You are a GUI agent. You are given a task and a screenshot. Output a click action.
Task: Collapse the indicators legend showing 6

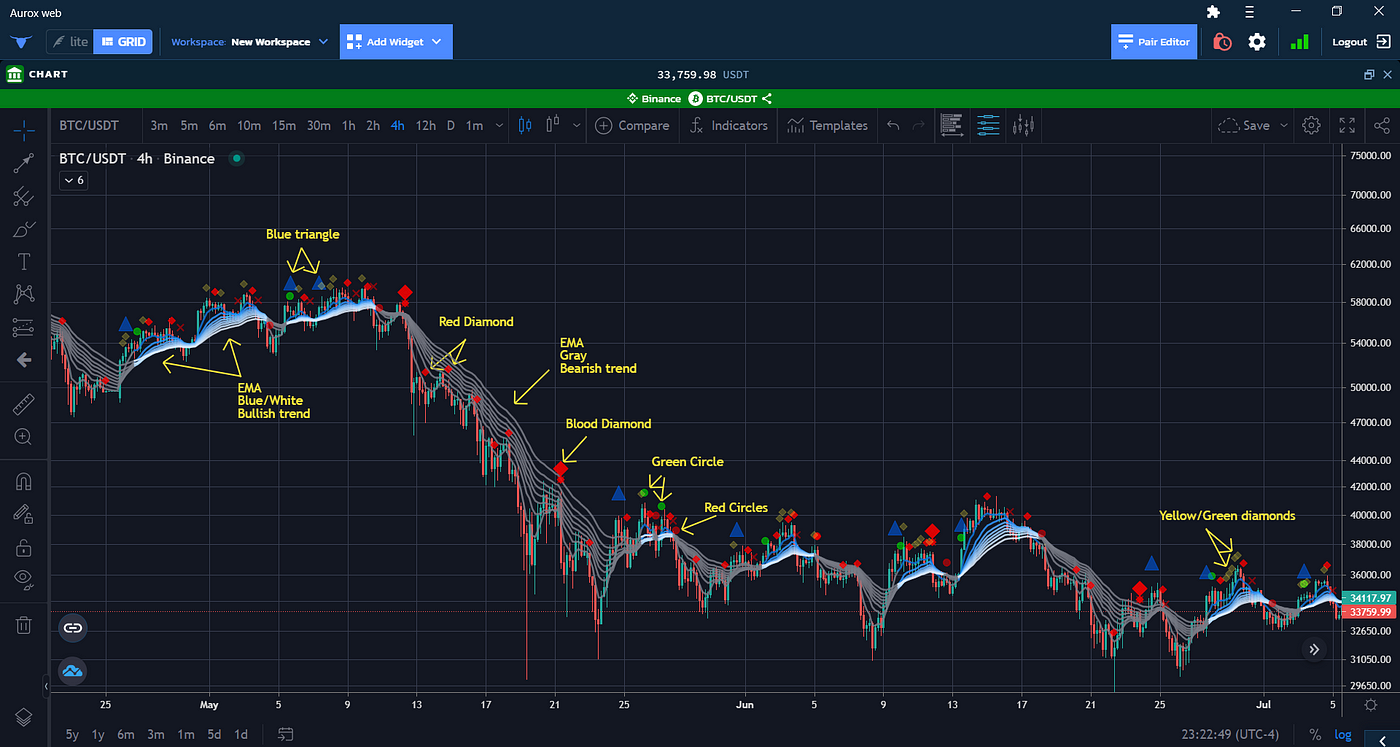(73, 180)
